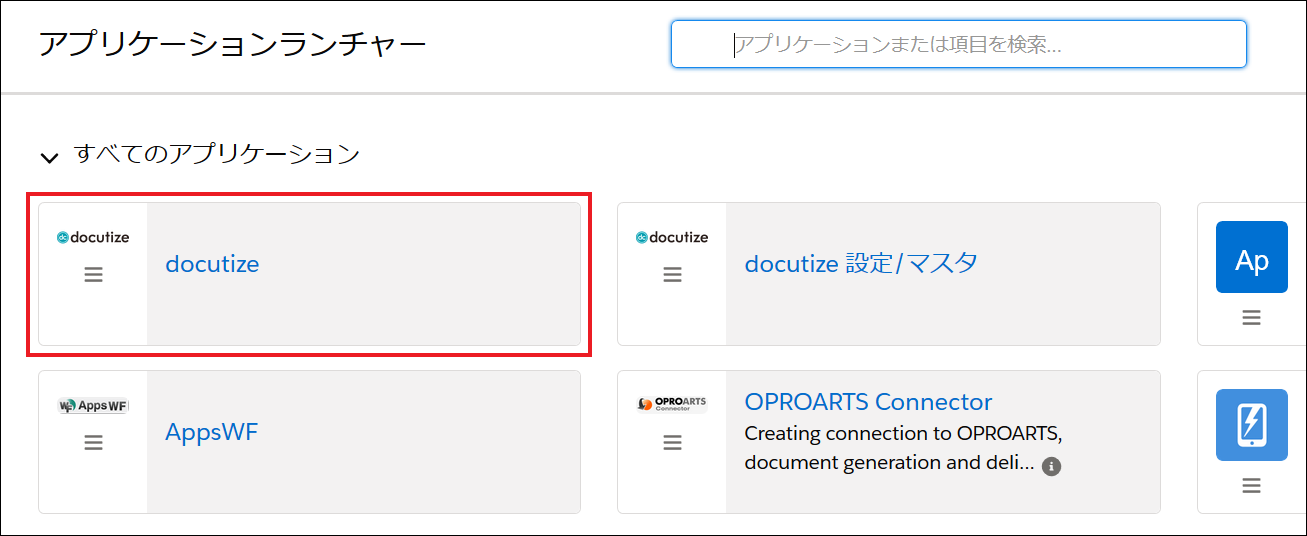
Task: Click the アプリケーションランチャー heading text
Action: click(233, 45)
